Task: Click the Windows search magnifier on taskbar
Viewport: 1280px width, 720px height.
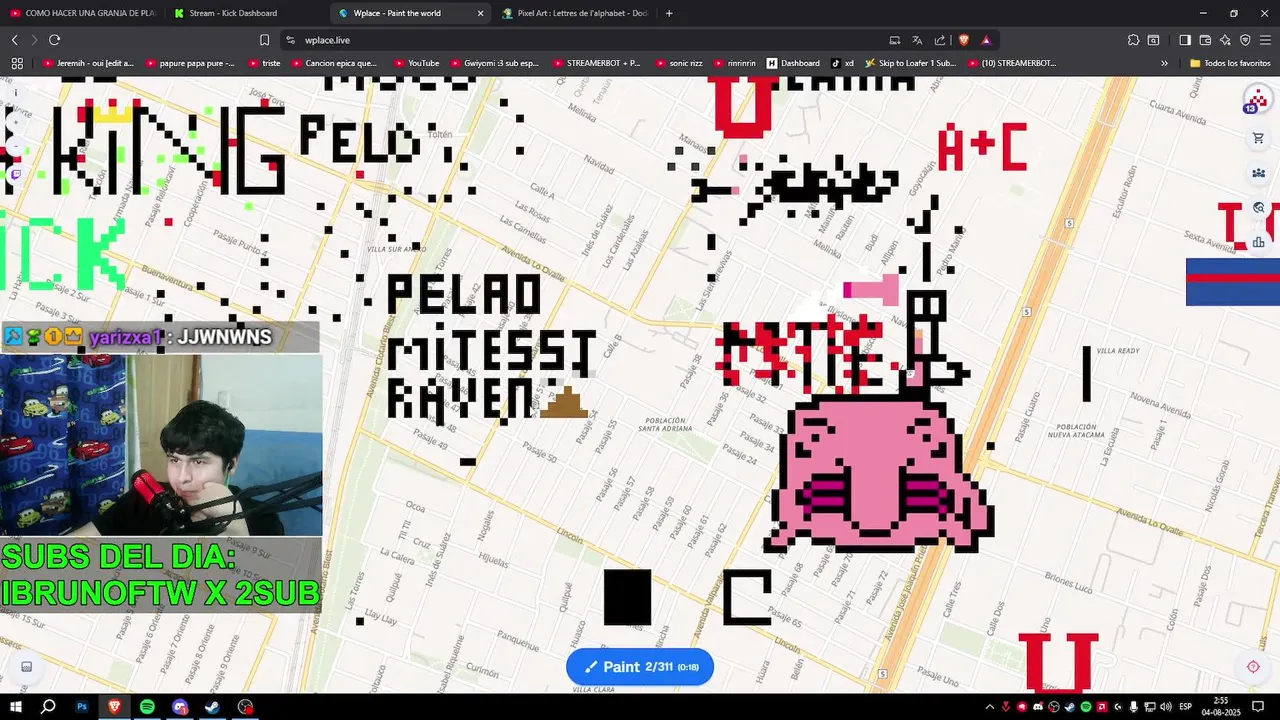Action: (47, 707)
